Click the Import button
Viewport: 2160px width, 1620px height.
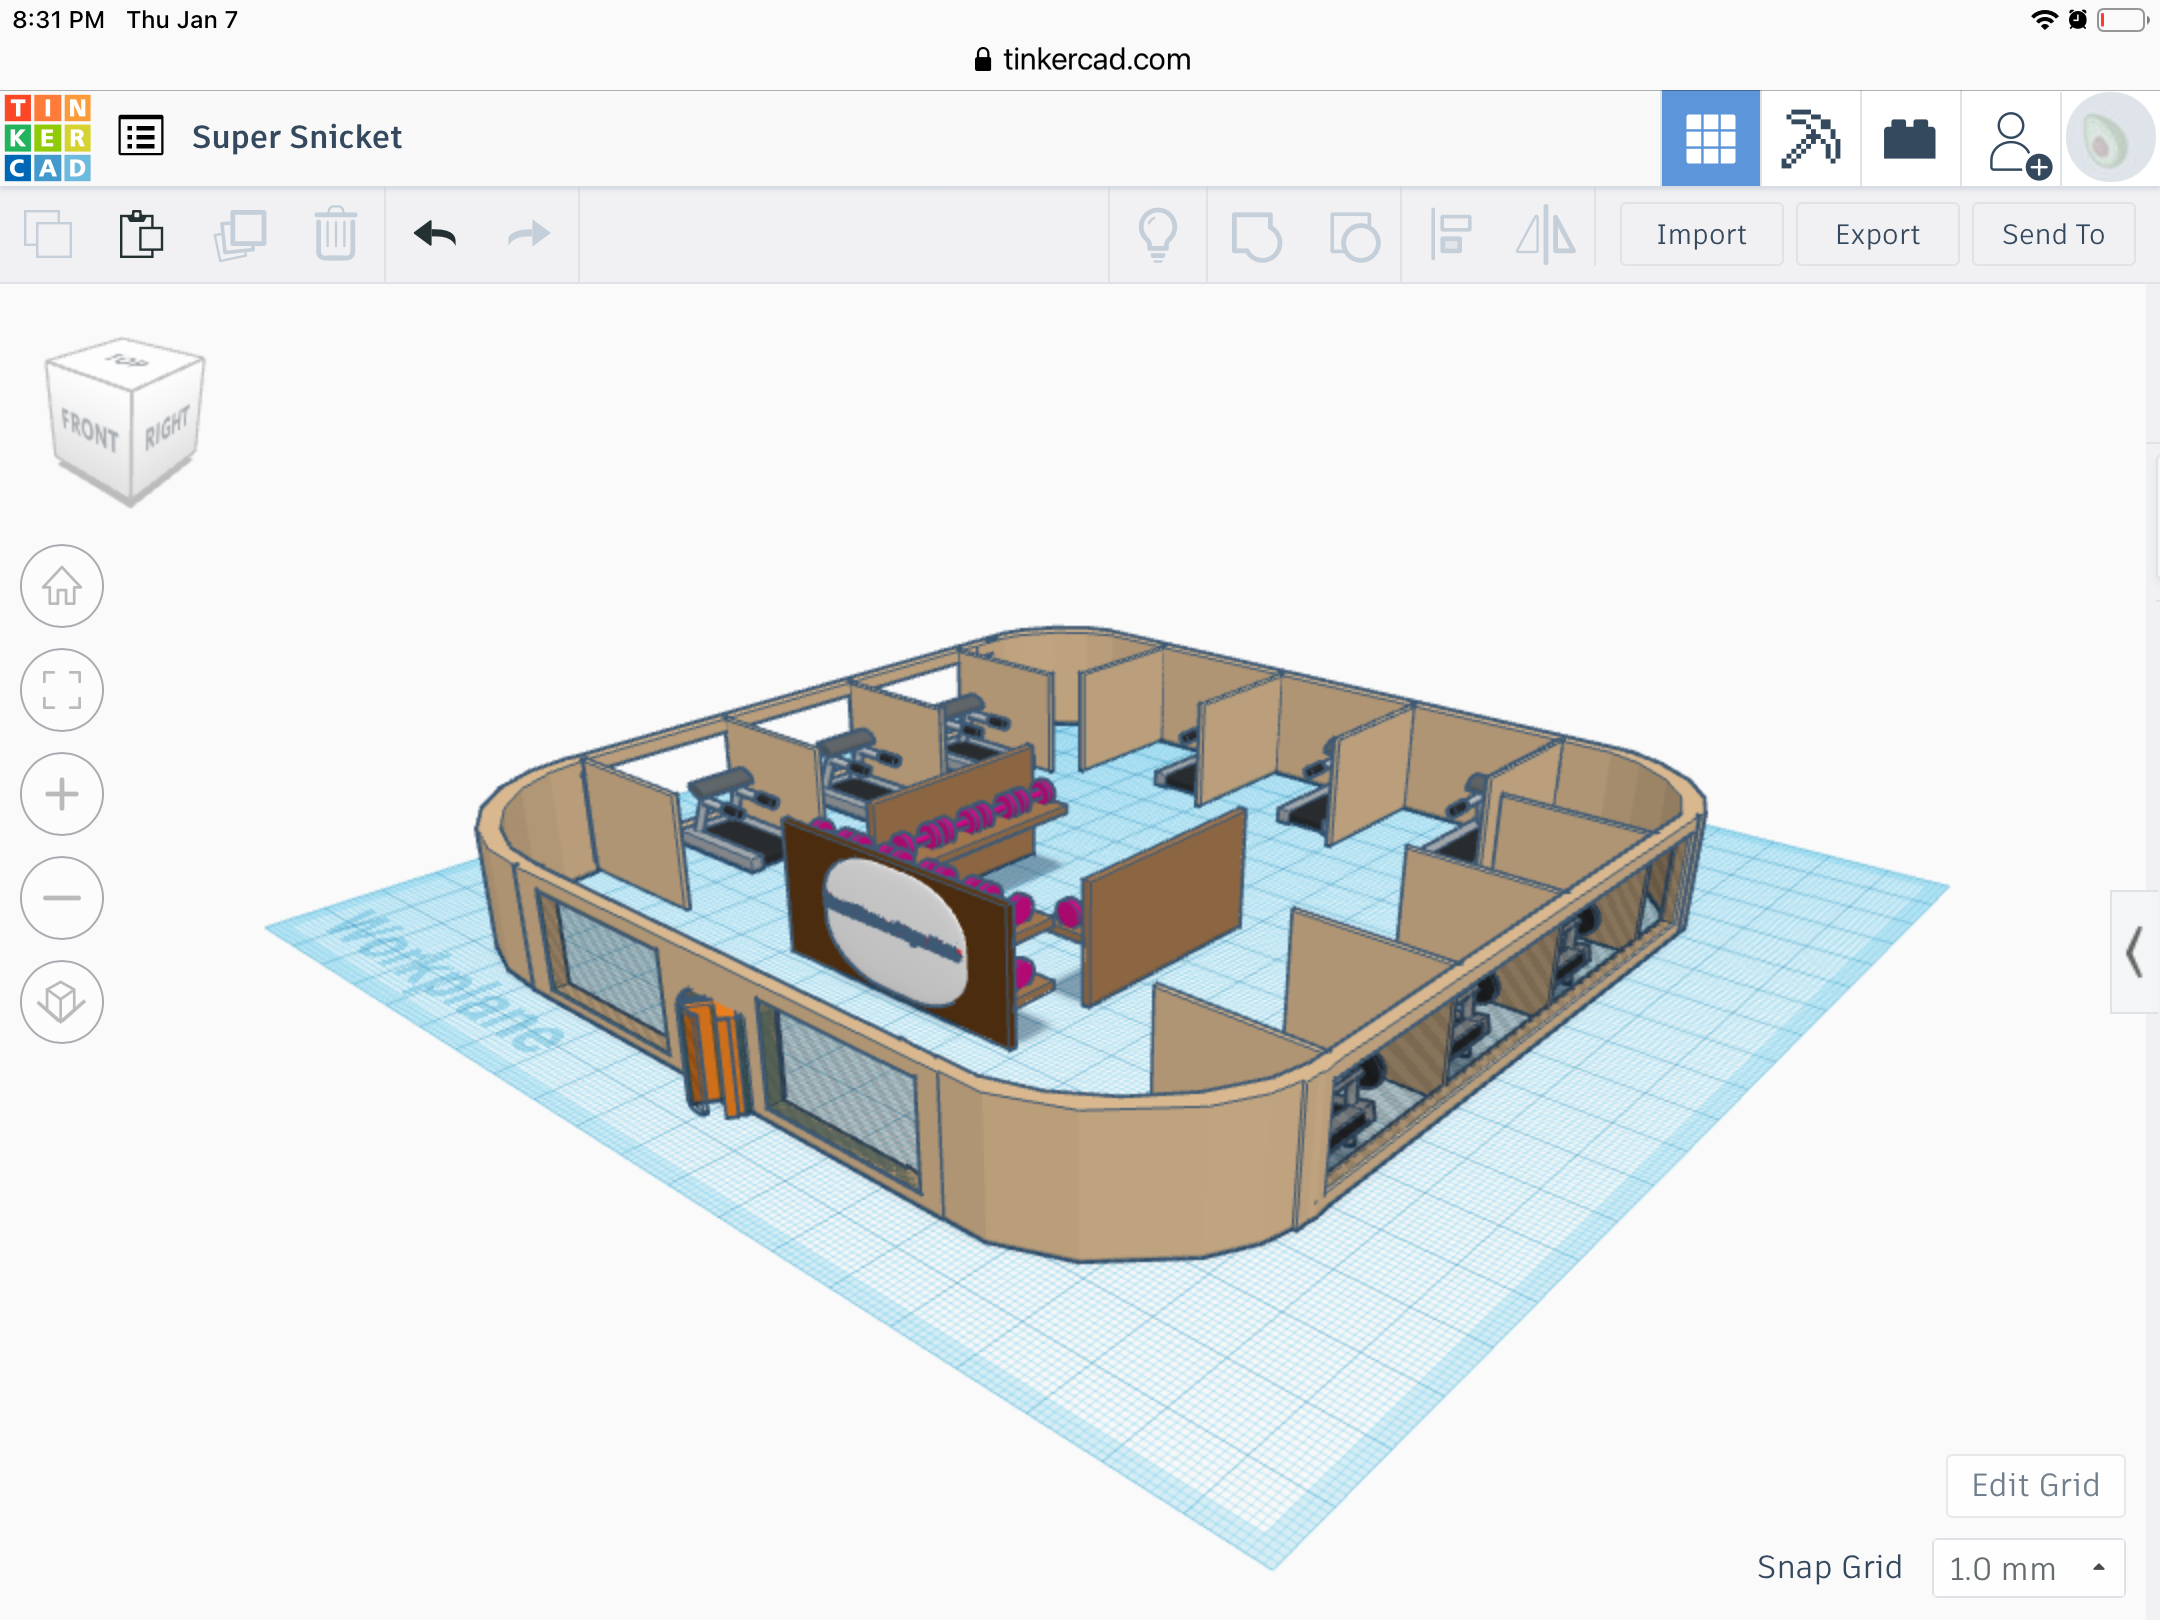point(1701,234)
